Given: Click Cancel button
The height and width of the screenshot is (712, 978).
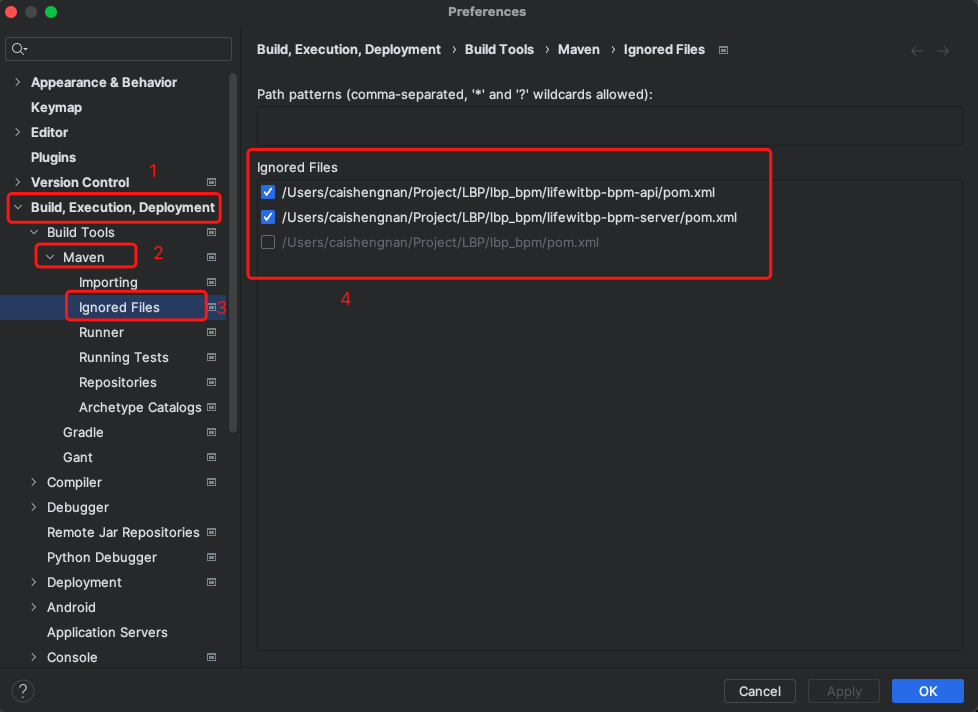Looking at the screenshot, I should (759, 691).
